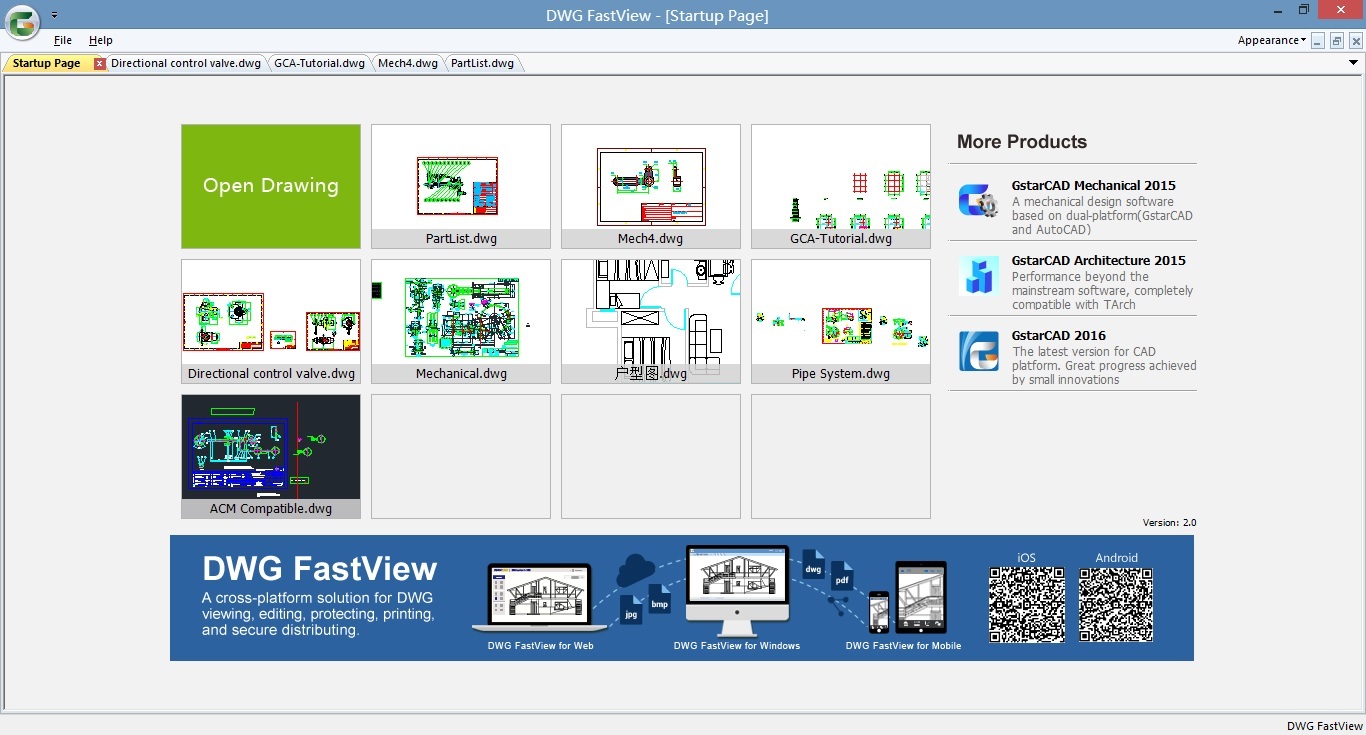Click the dwg file format icon
Image resolution: width=1366 pixels, height=735 pixels.
coord(813,564)
